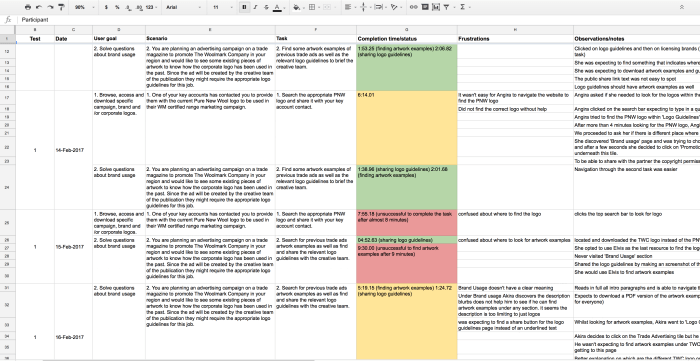
Task: Toggle bold formatting
Action: (244, 7)
